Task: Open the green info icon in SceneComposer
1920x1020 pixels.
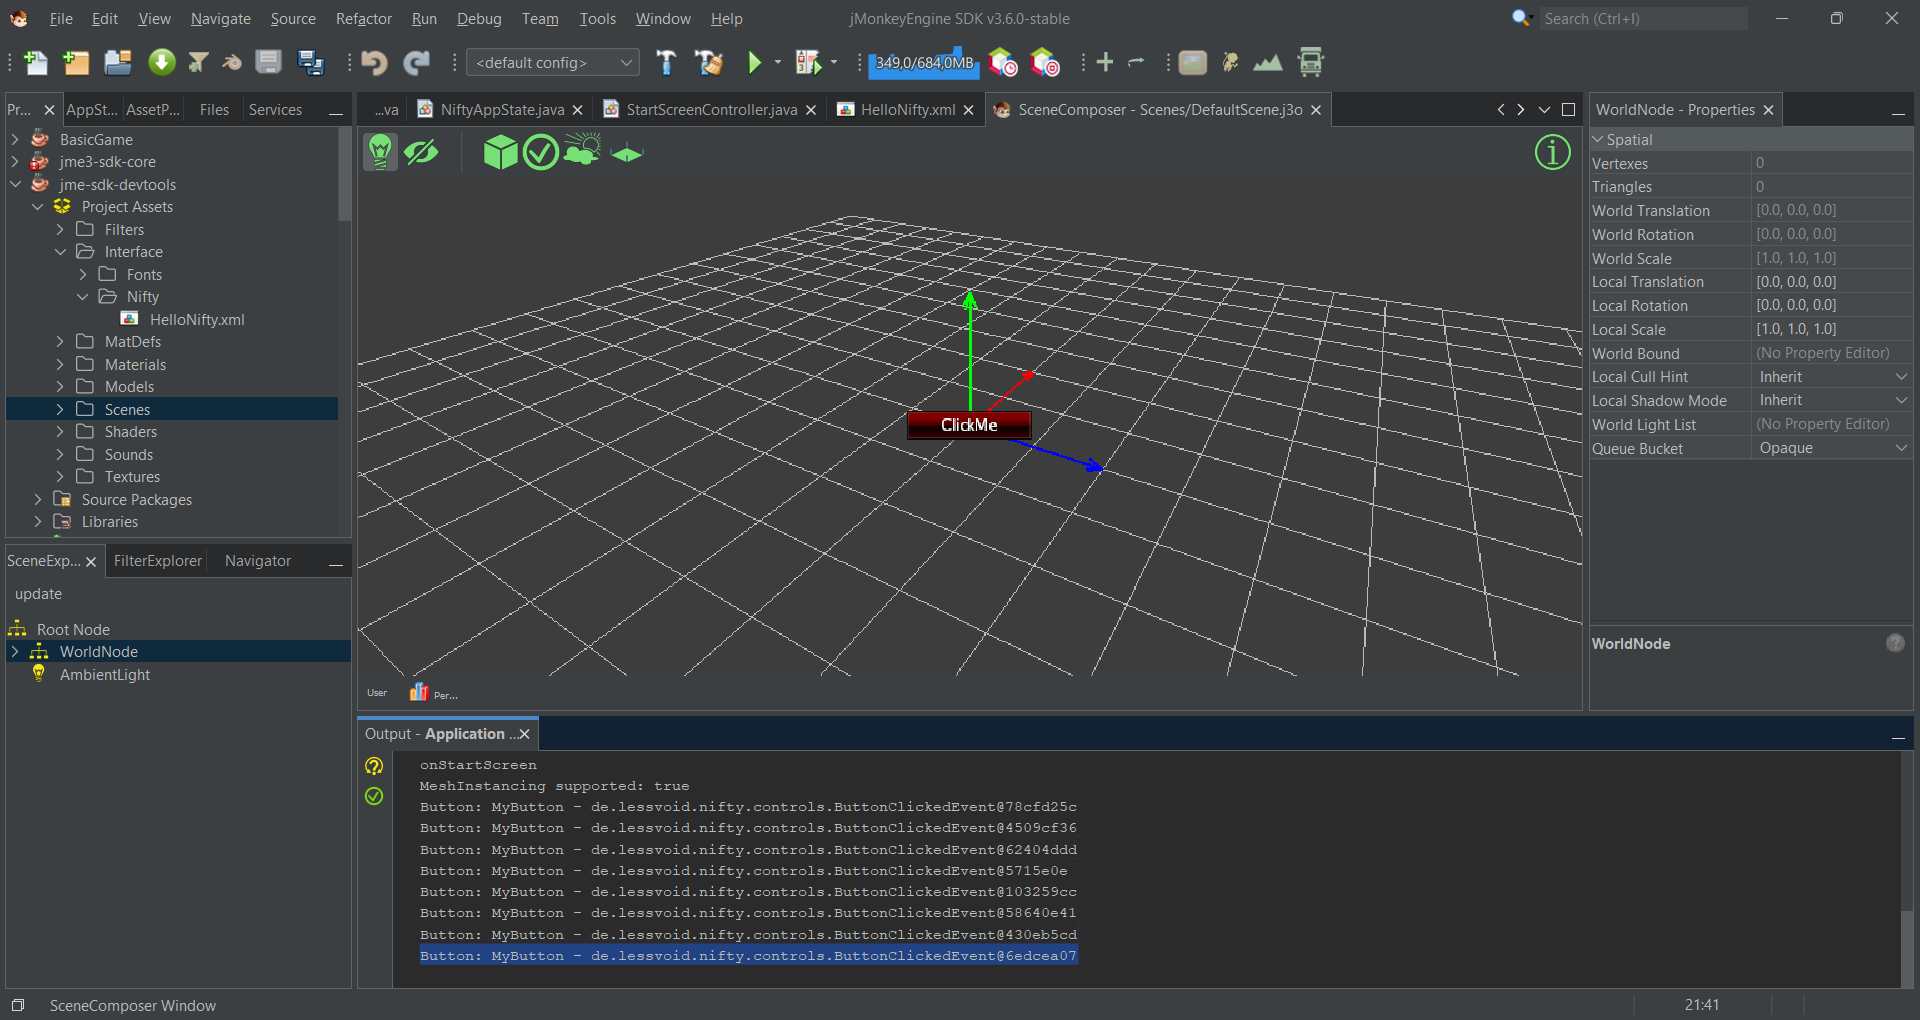Action: coord(1552,152)
